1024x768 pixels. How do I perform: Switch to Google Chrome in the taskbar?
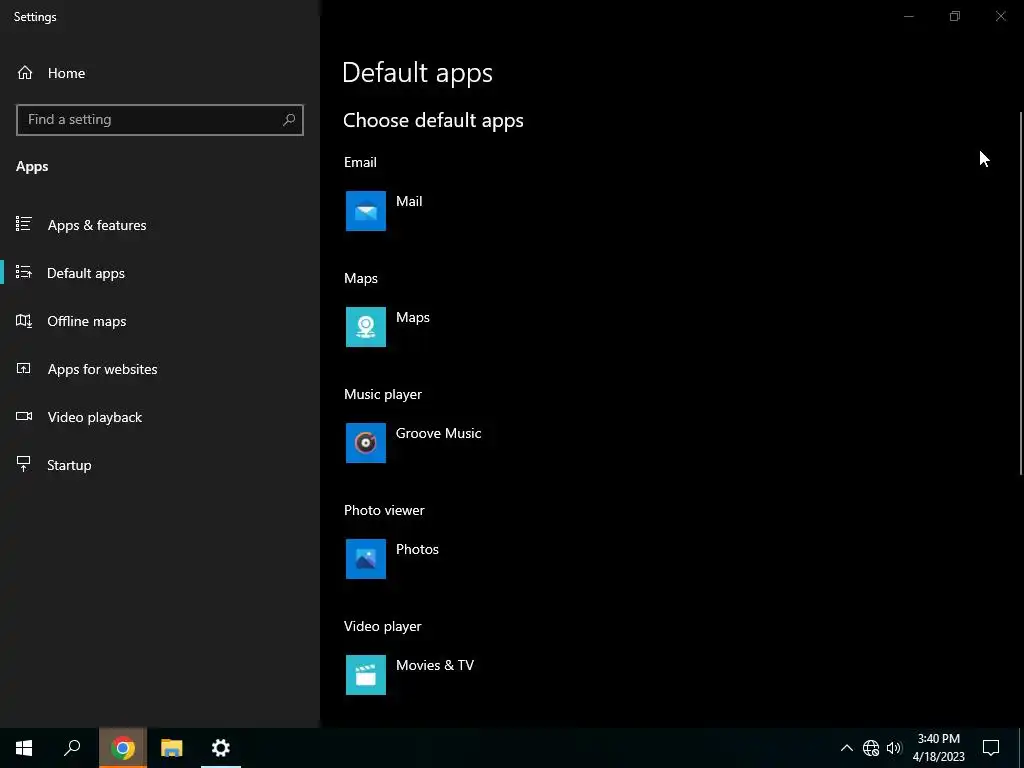click(x=123, y=748)
